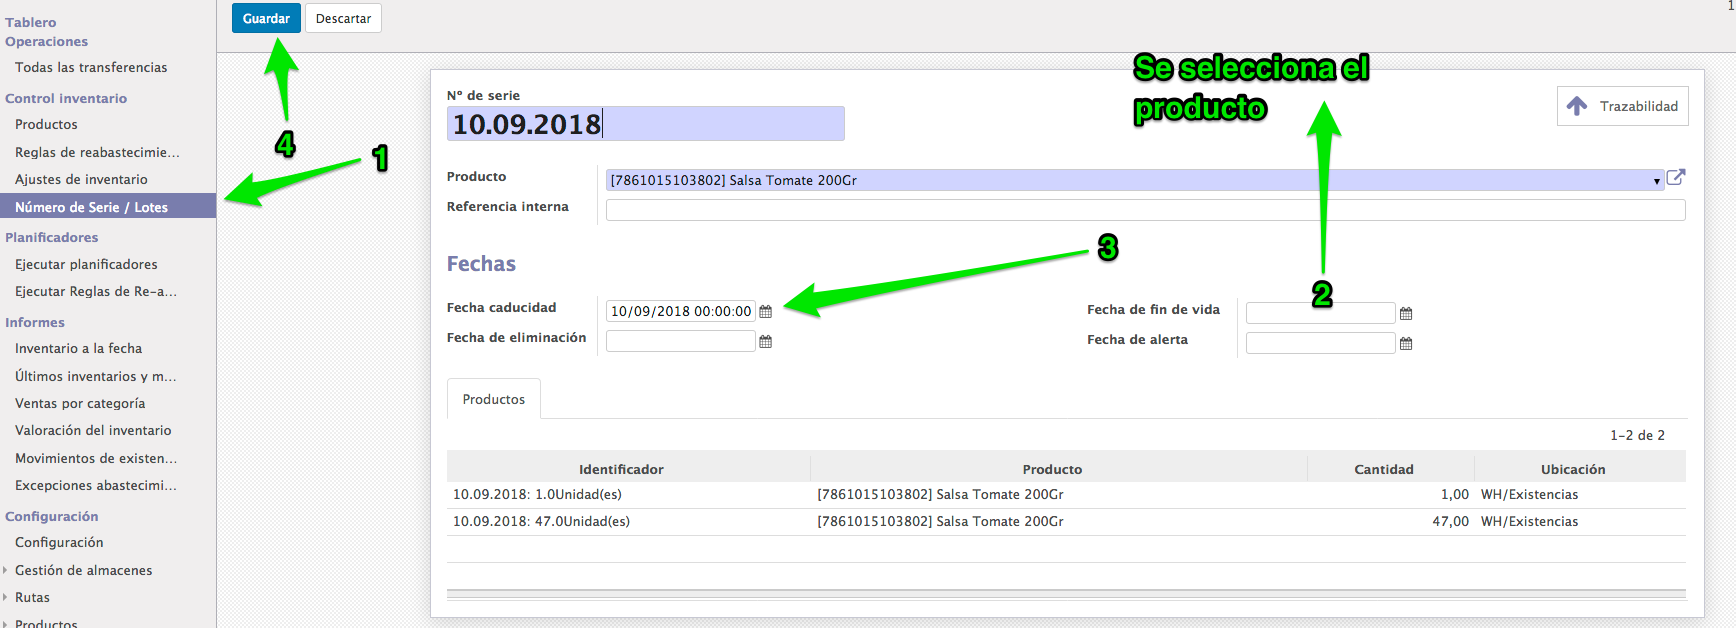Open Ejecutar planificadores
The width and height of the screenshot is (1736, 628).
pyautogui.click(x=86, y=264)
